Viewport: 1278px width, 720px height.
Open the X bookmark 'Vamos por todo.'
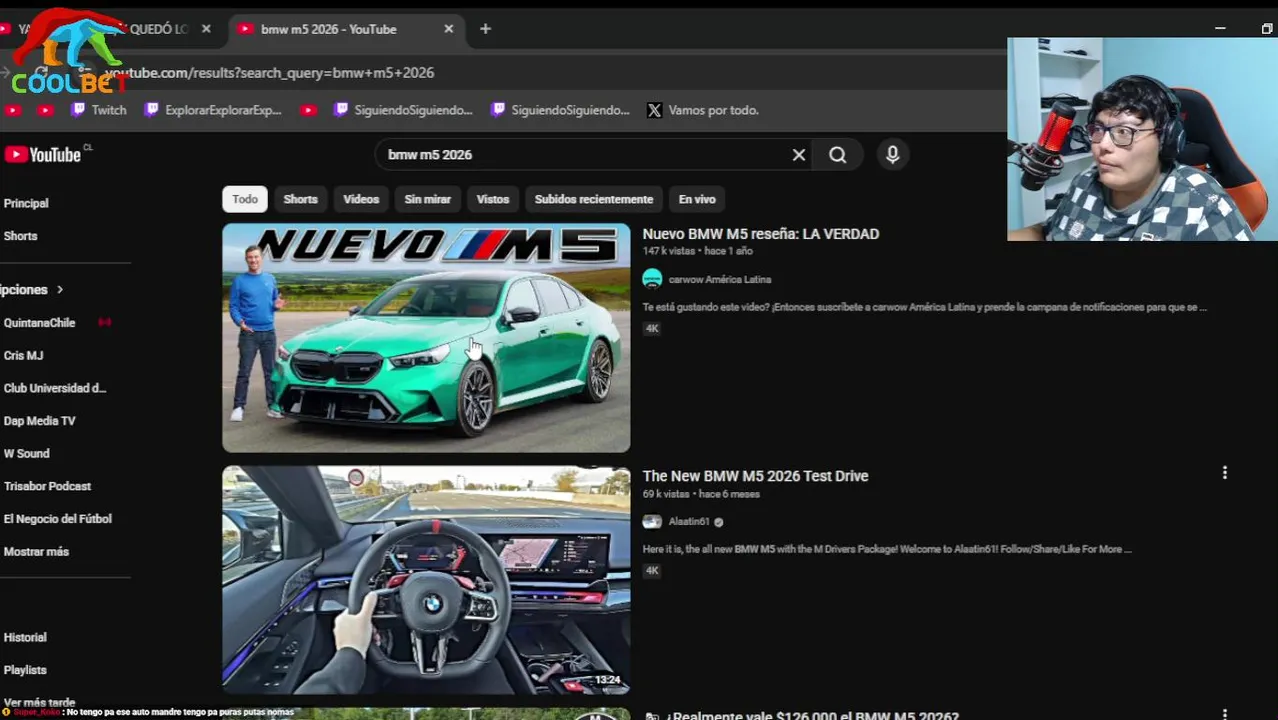(x=703, y=110)
